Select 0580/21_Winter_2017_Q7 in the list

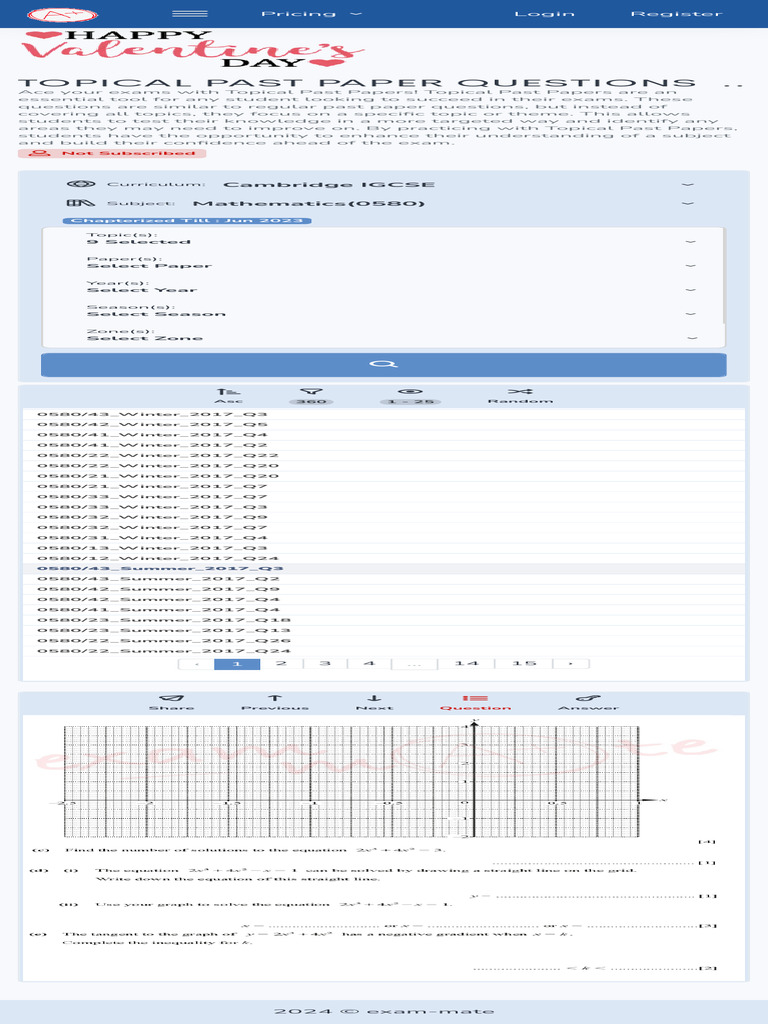coord(384,487)
